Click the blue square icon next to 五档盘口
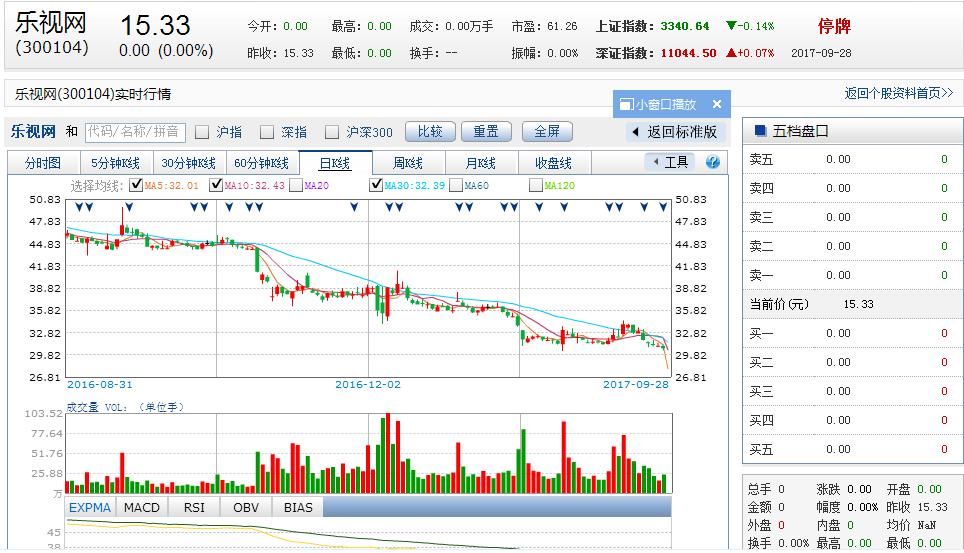 [x=760, y=130]
